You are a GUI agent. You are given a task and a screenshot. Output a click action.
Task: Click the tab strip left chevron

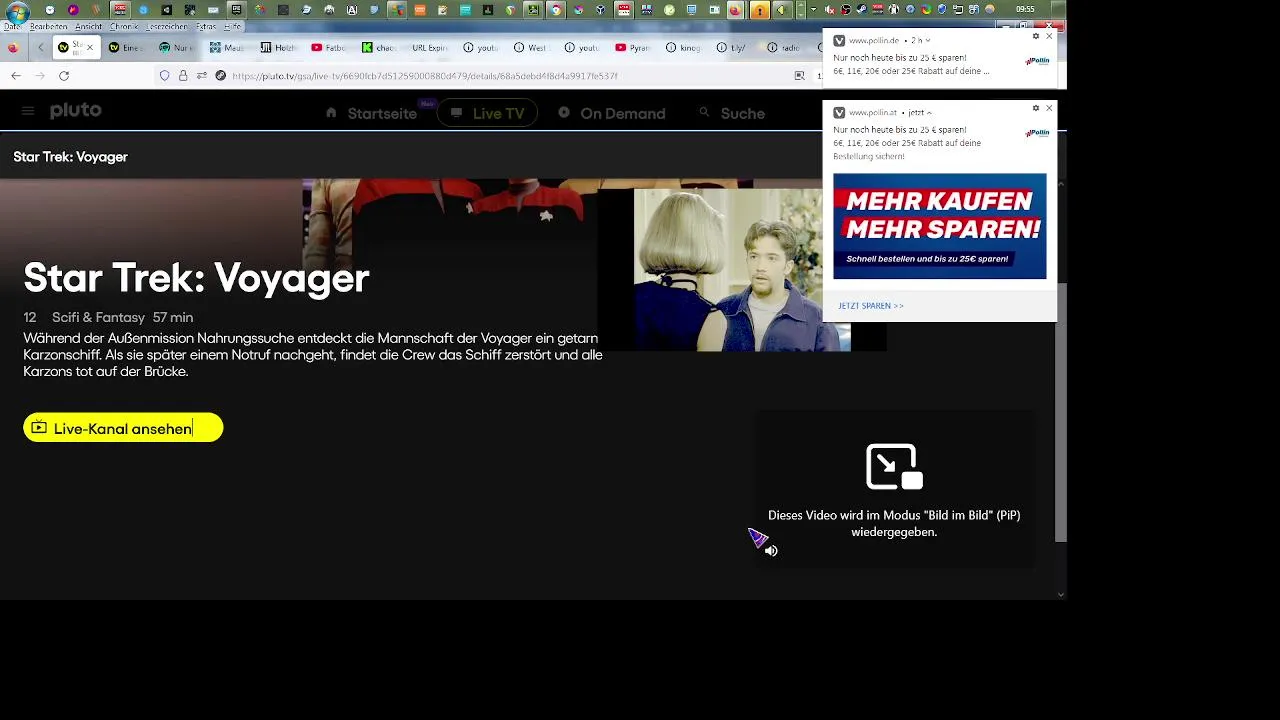tap(40, 47)
